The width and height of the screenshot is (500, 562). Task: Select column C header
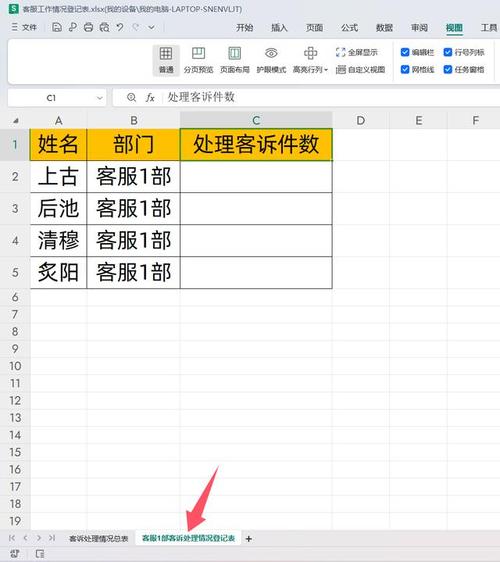tap(256, 120)
